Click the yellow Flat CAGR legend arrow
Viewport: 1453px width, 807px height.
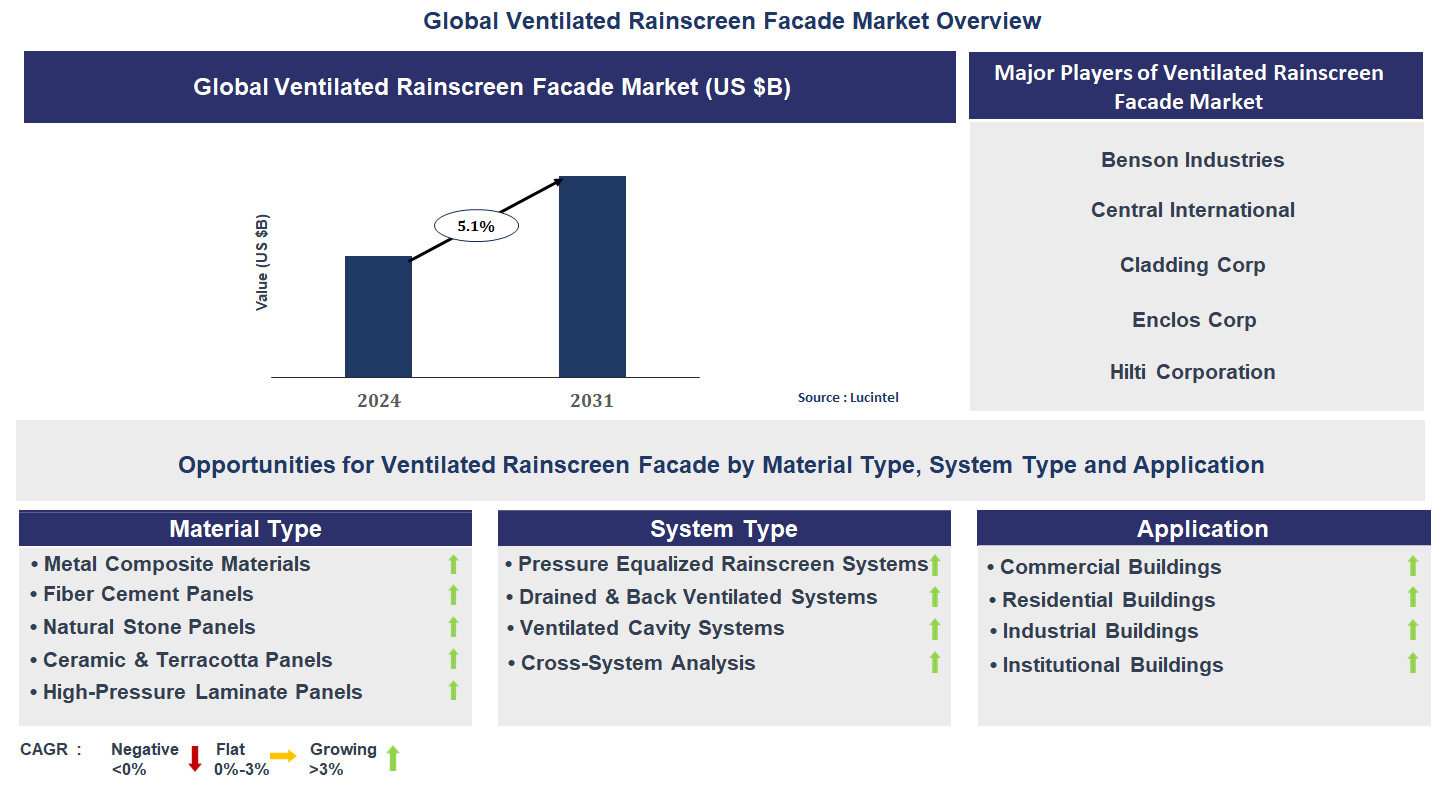point(283,756)
